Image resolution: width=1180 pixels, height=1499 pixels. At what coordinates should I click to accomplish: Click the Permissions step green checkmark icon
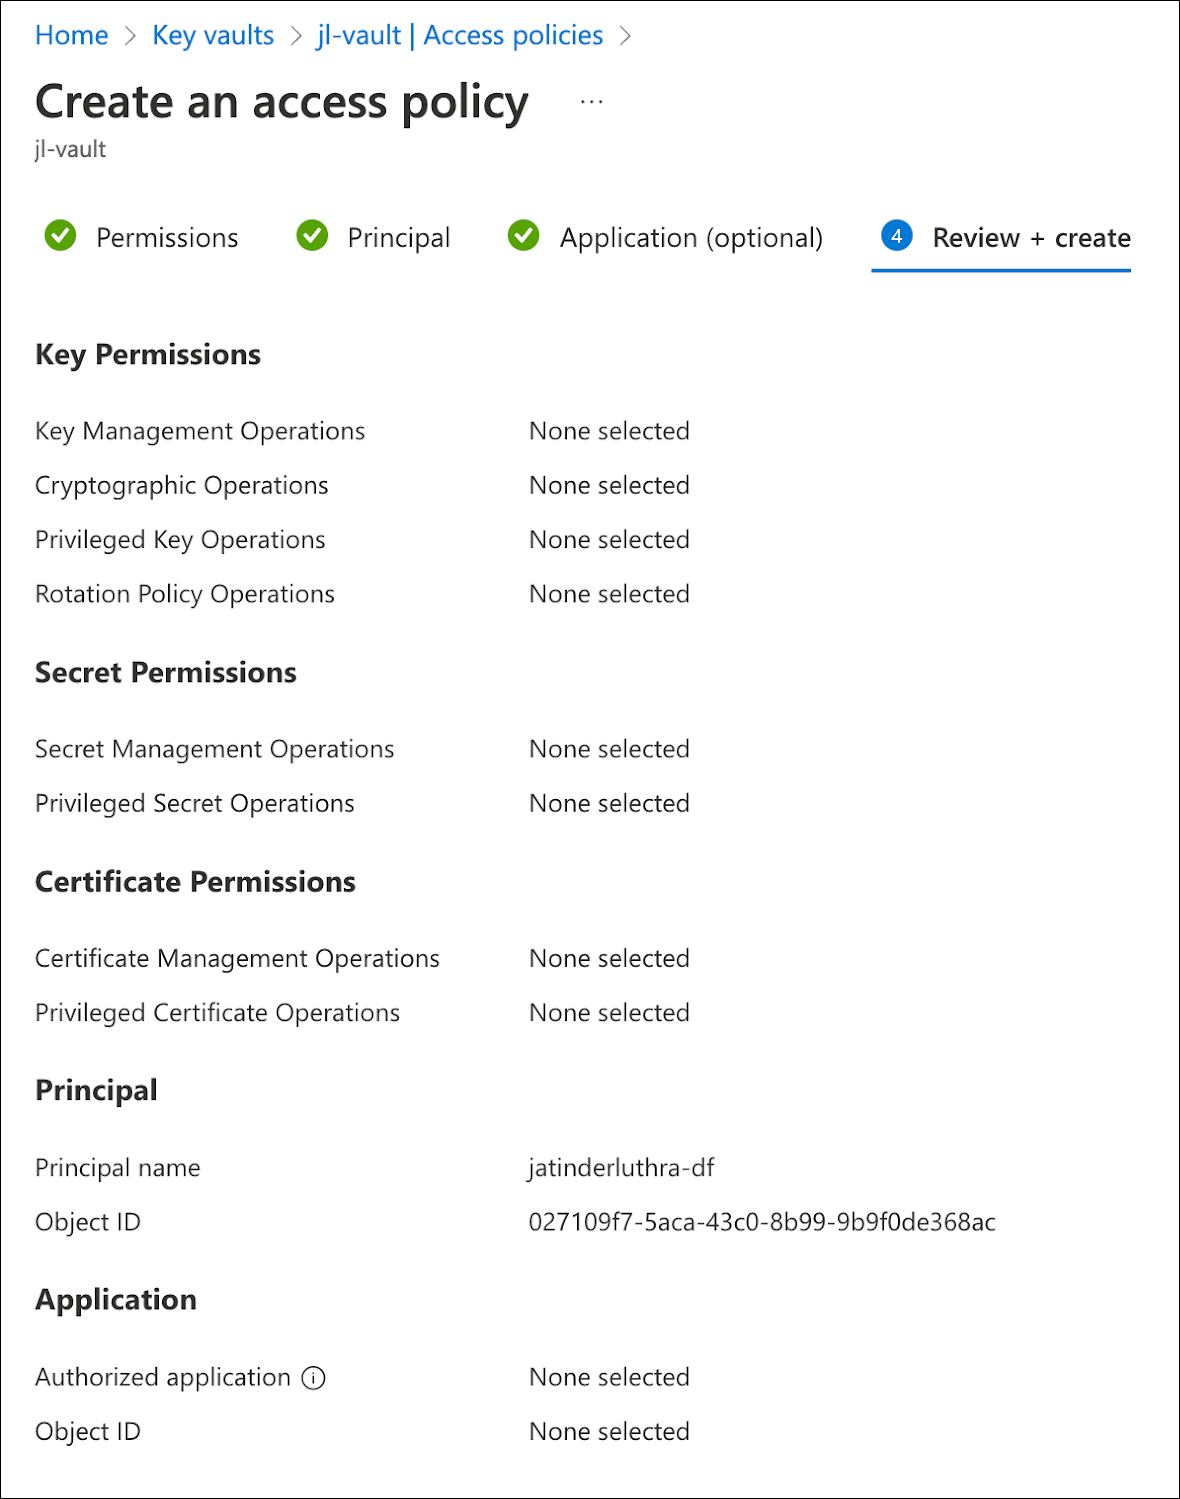click(x=61, y=236)
